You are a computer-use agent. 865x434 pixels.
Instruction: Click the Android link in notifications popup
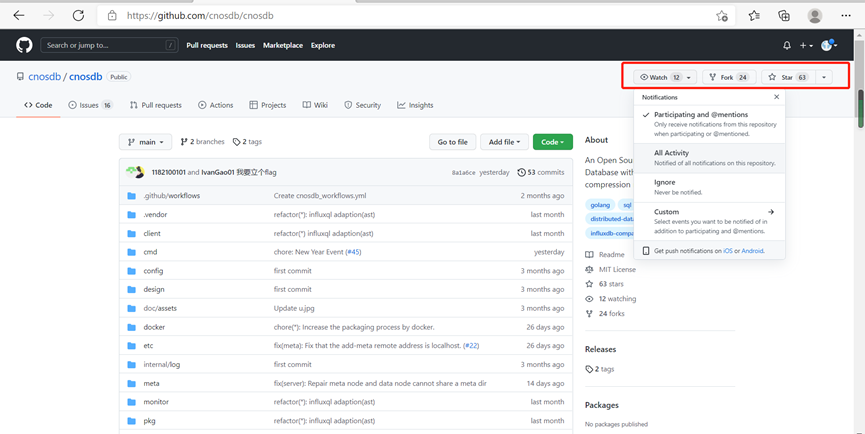point(752,251)
